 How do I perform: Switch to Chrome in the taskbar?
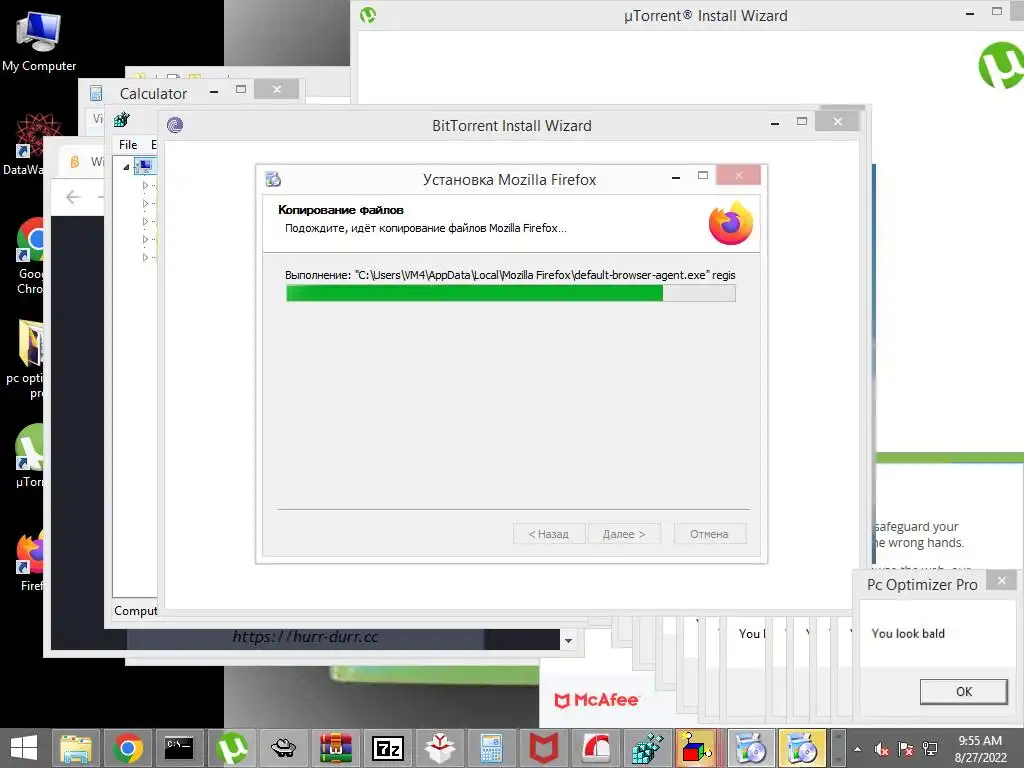tap(128, 748)
